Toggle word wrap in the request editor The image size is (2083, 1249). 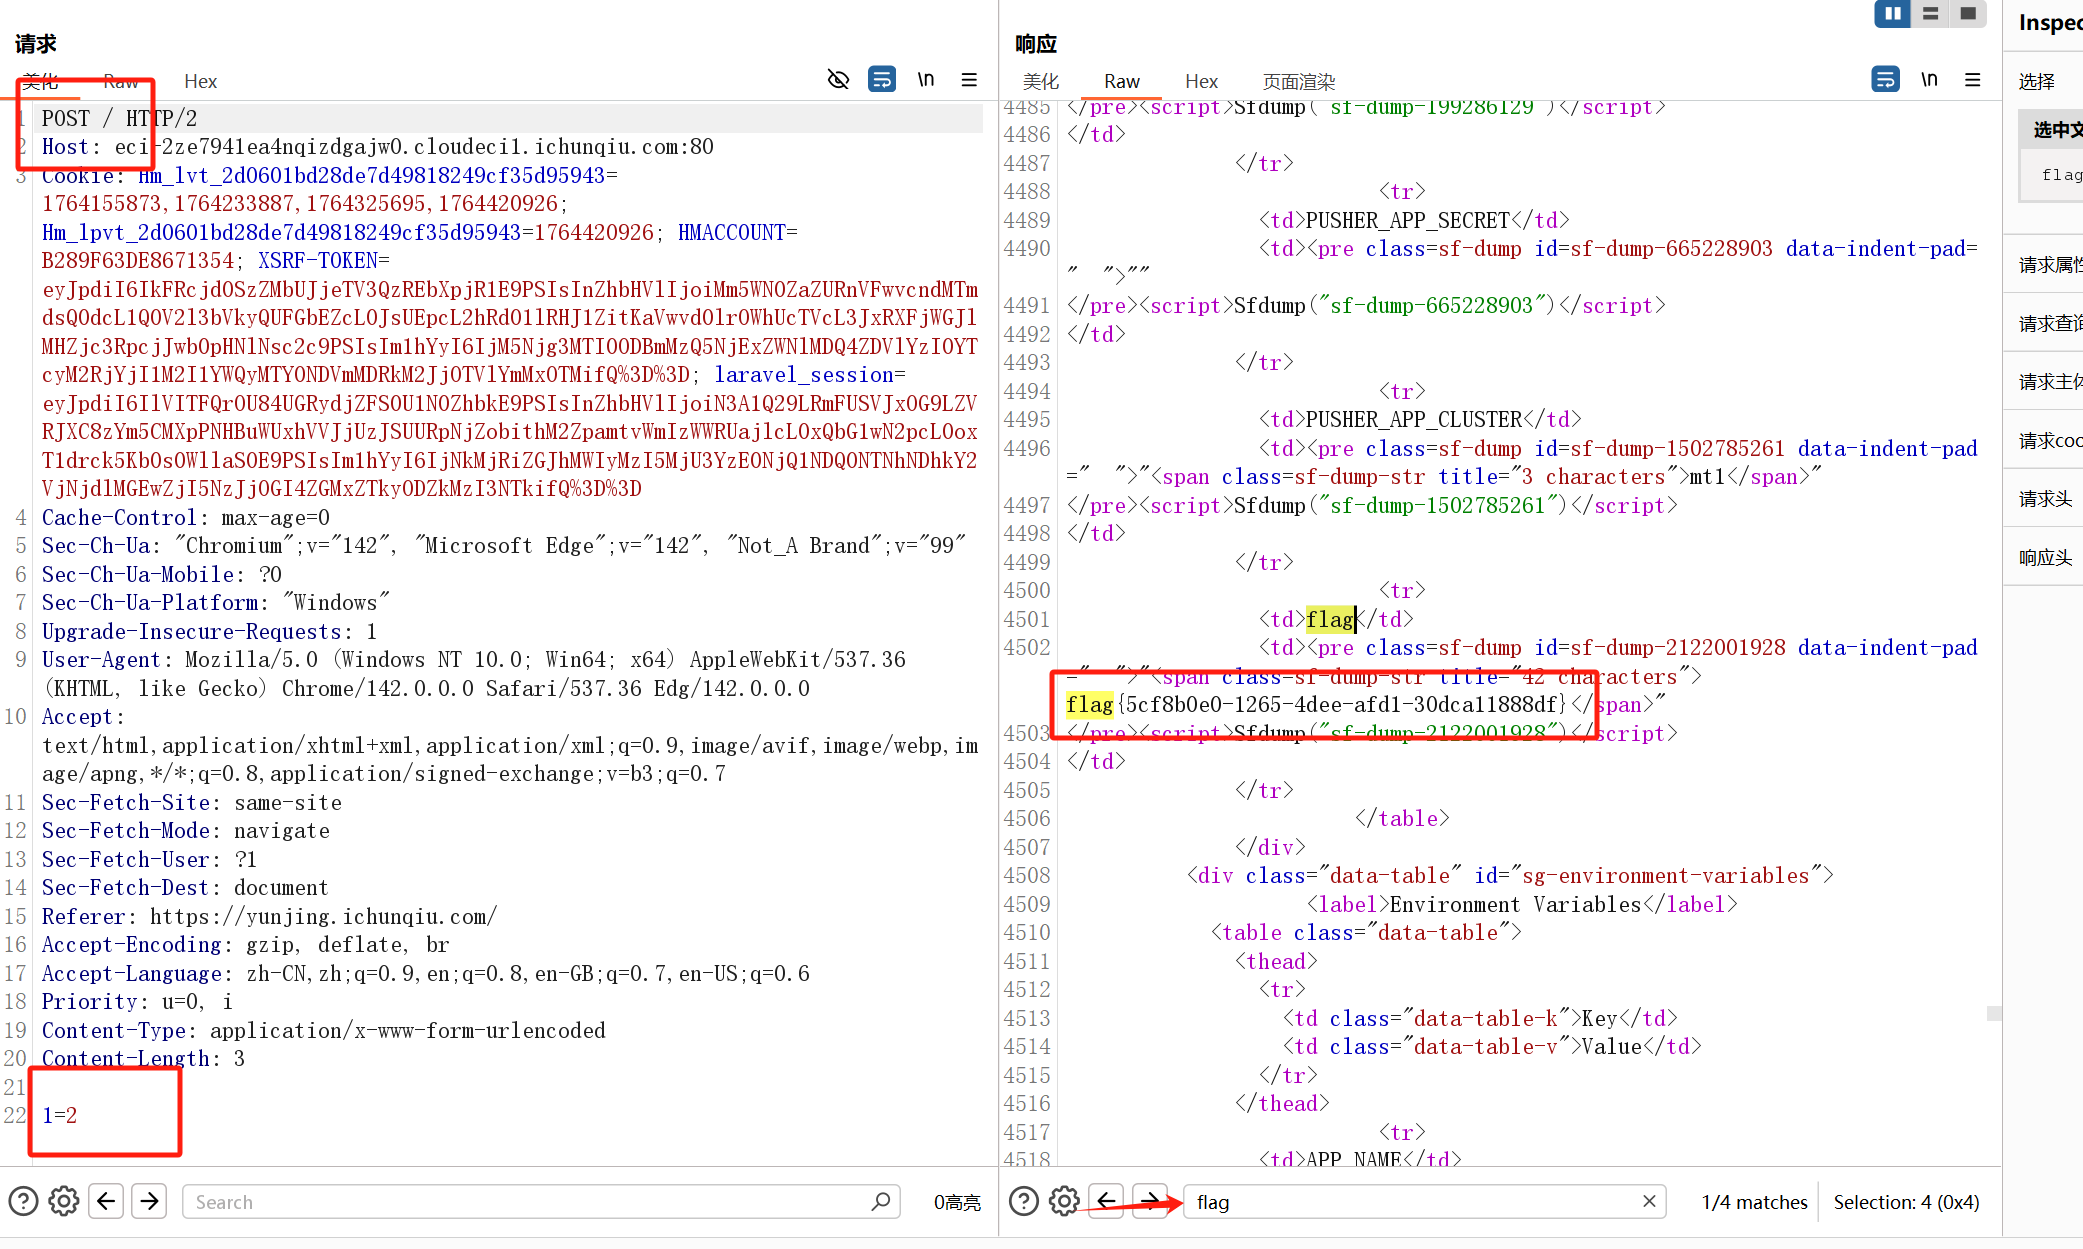(881, 79)
